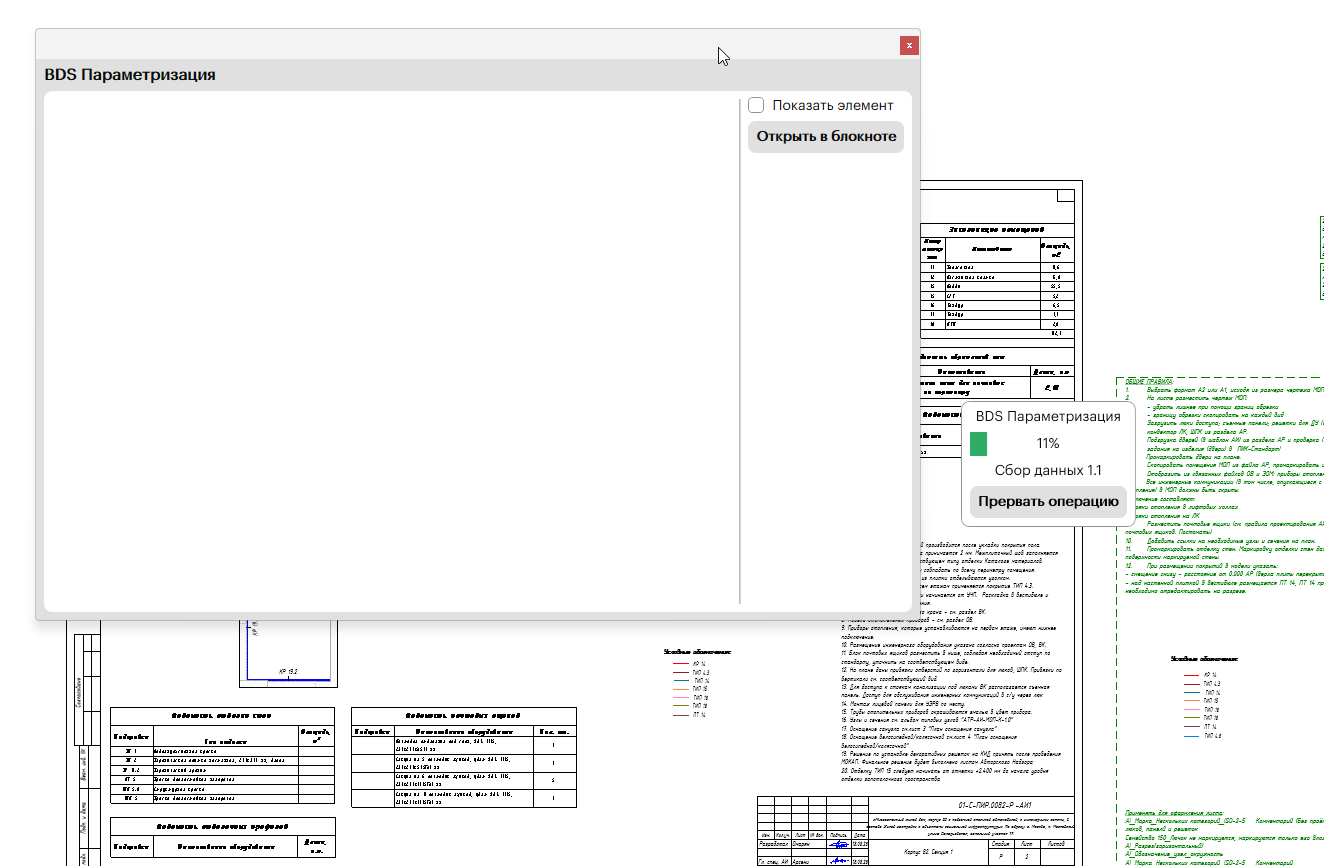
Task: Click the dialog's BDS Параметризация header bar
Action: [x=477, y=75]
